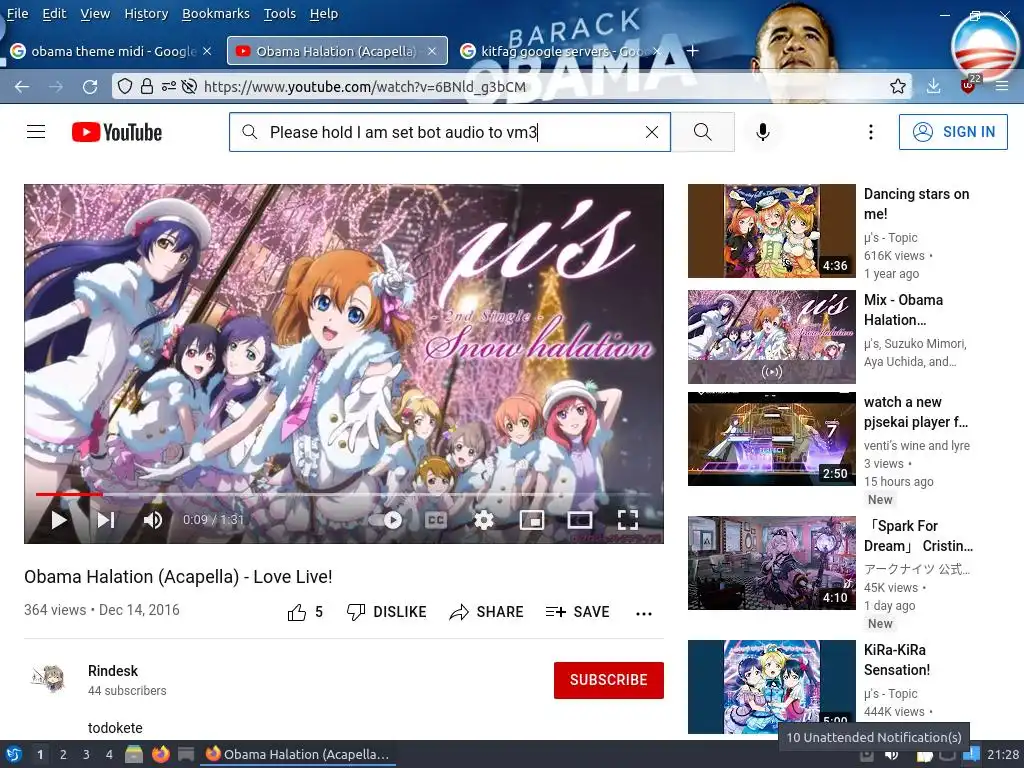The width and height of the screenshot is (1024, 768).
Task: Activate the miniplayer mode
Action: (532, 520)
